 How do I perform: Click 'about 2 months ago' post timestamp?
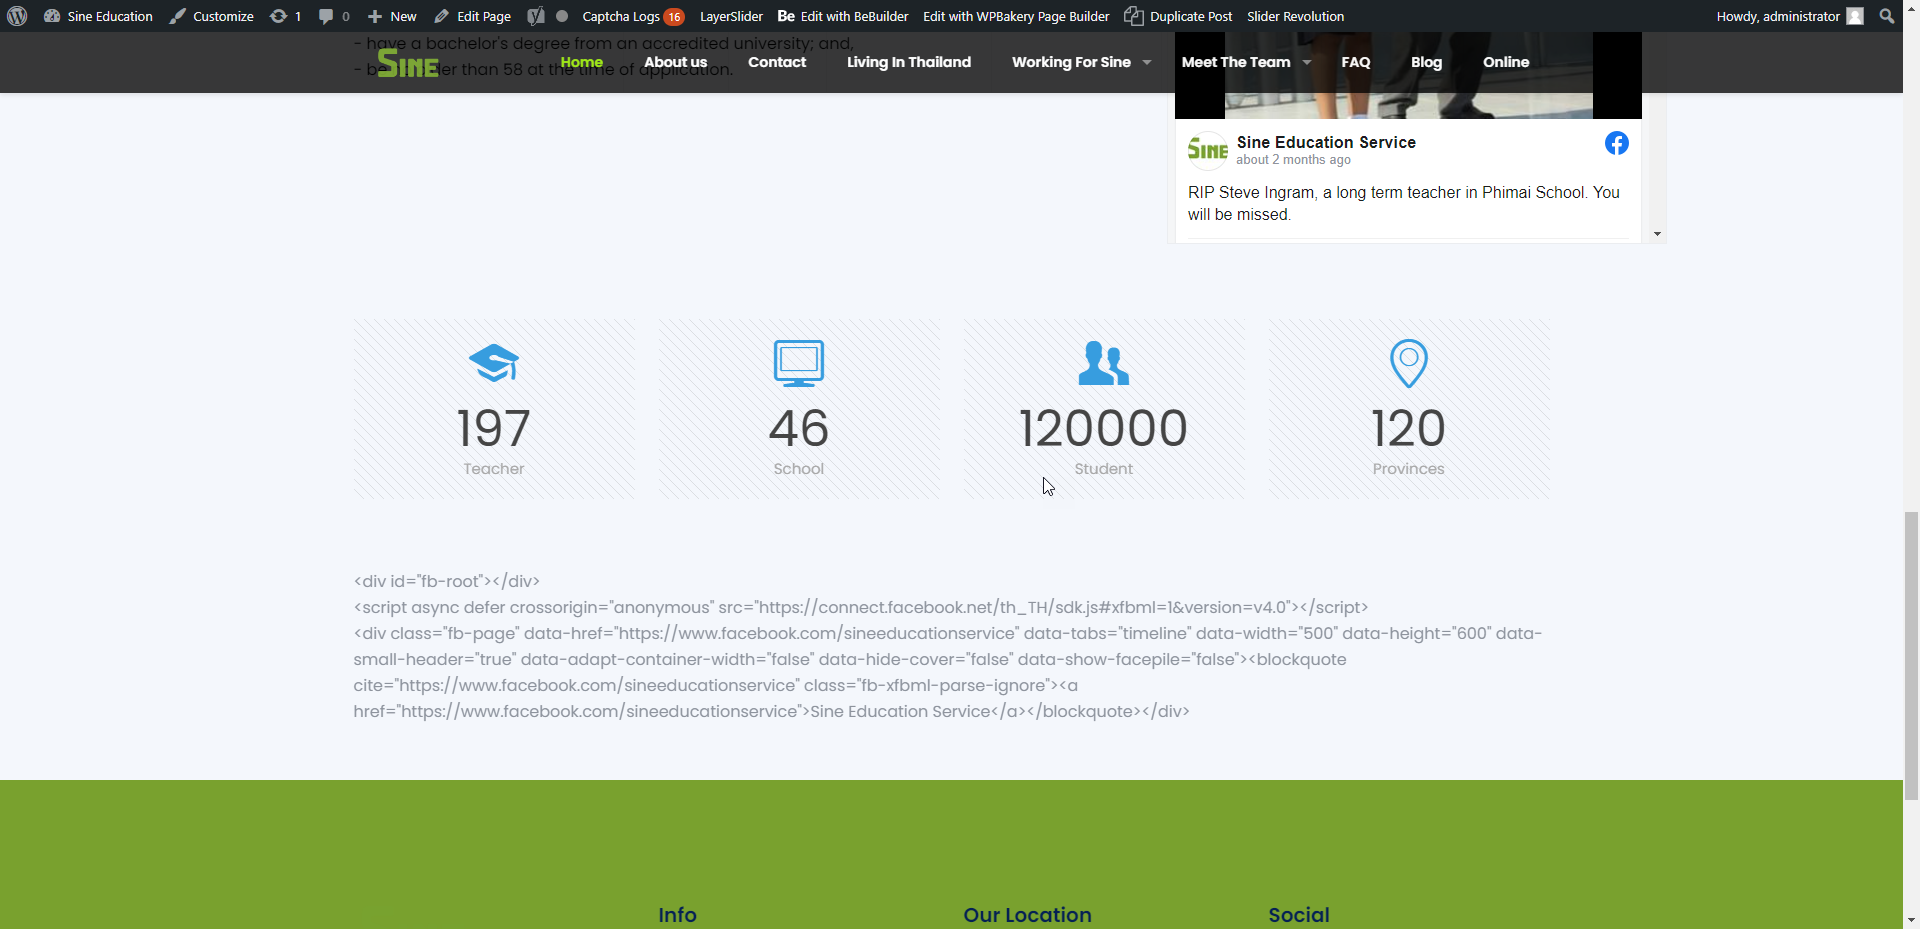click(1293, 160)
